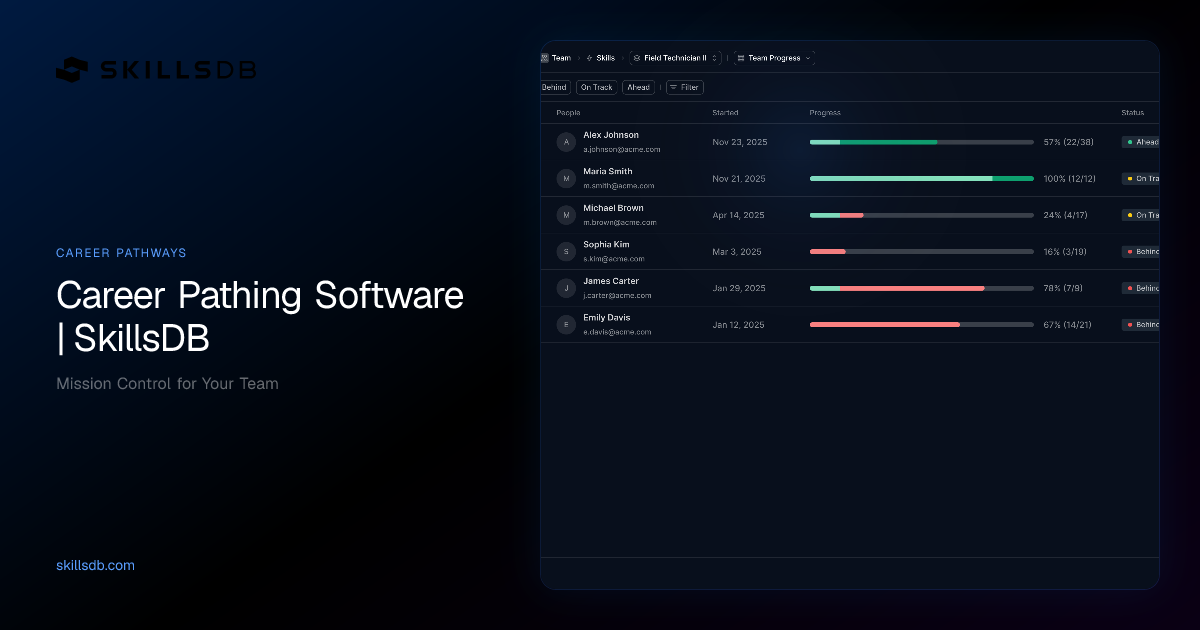Screen dimensions: 1200x630
Task: Click the Field Technician II role icon
Action: 637,58
